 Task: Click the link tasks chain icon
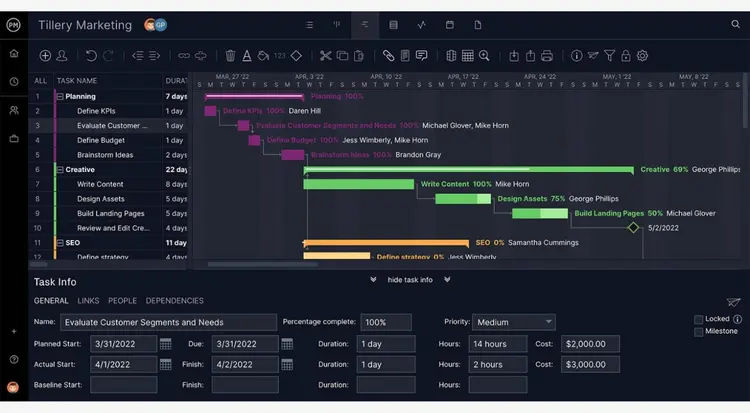point(184,56)
